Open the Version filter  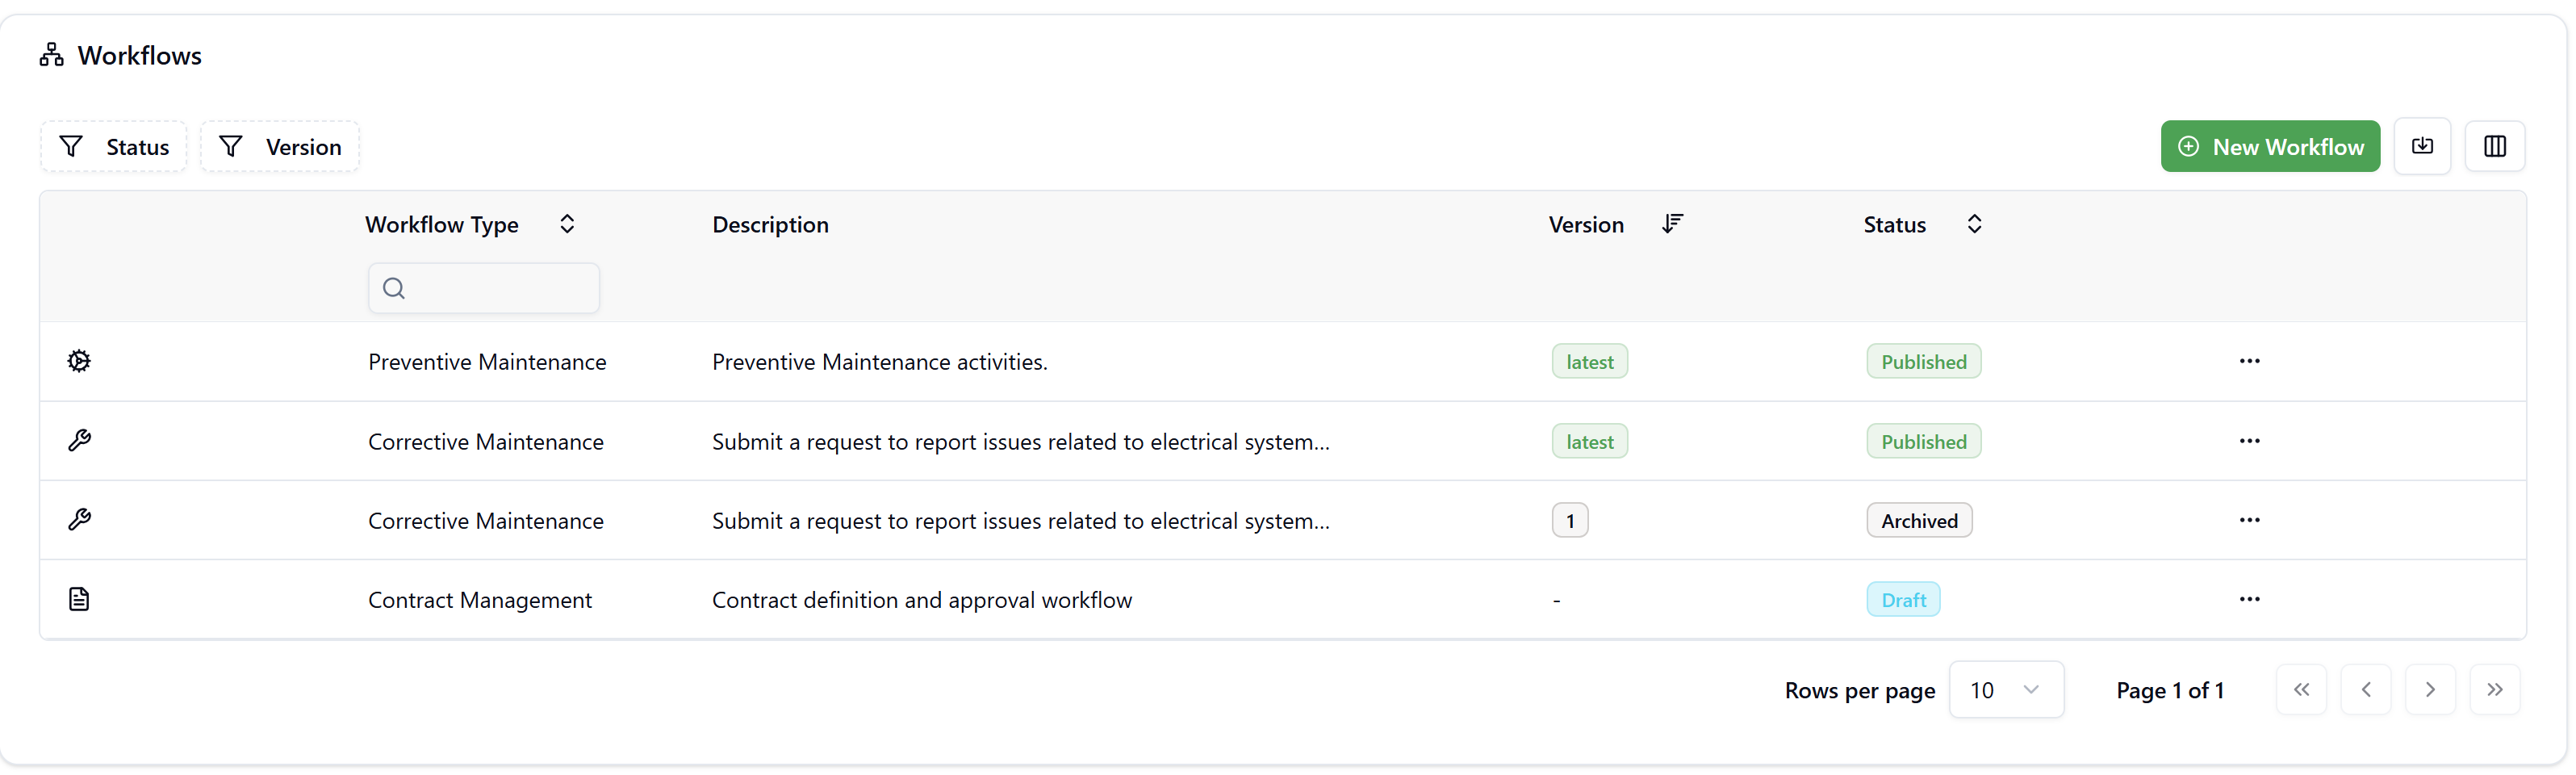(x=279, y=147)
